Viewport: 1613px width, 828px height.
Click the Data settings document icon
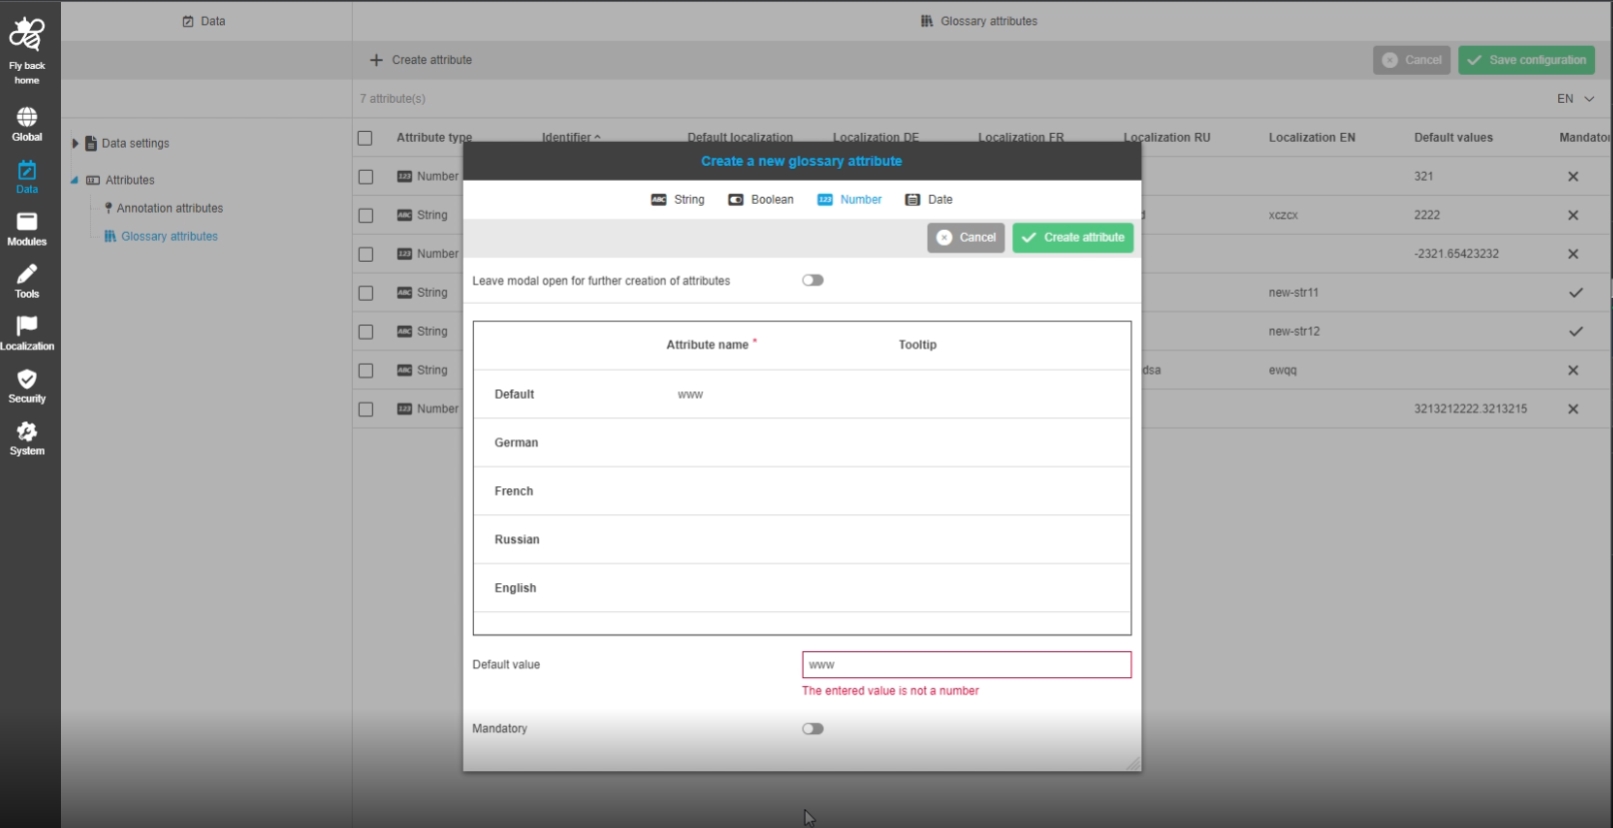point(91,143)
